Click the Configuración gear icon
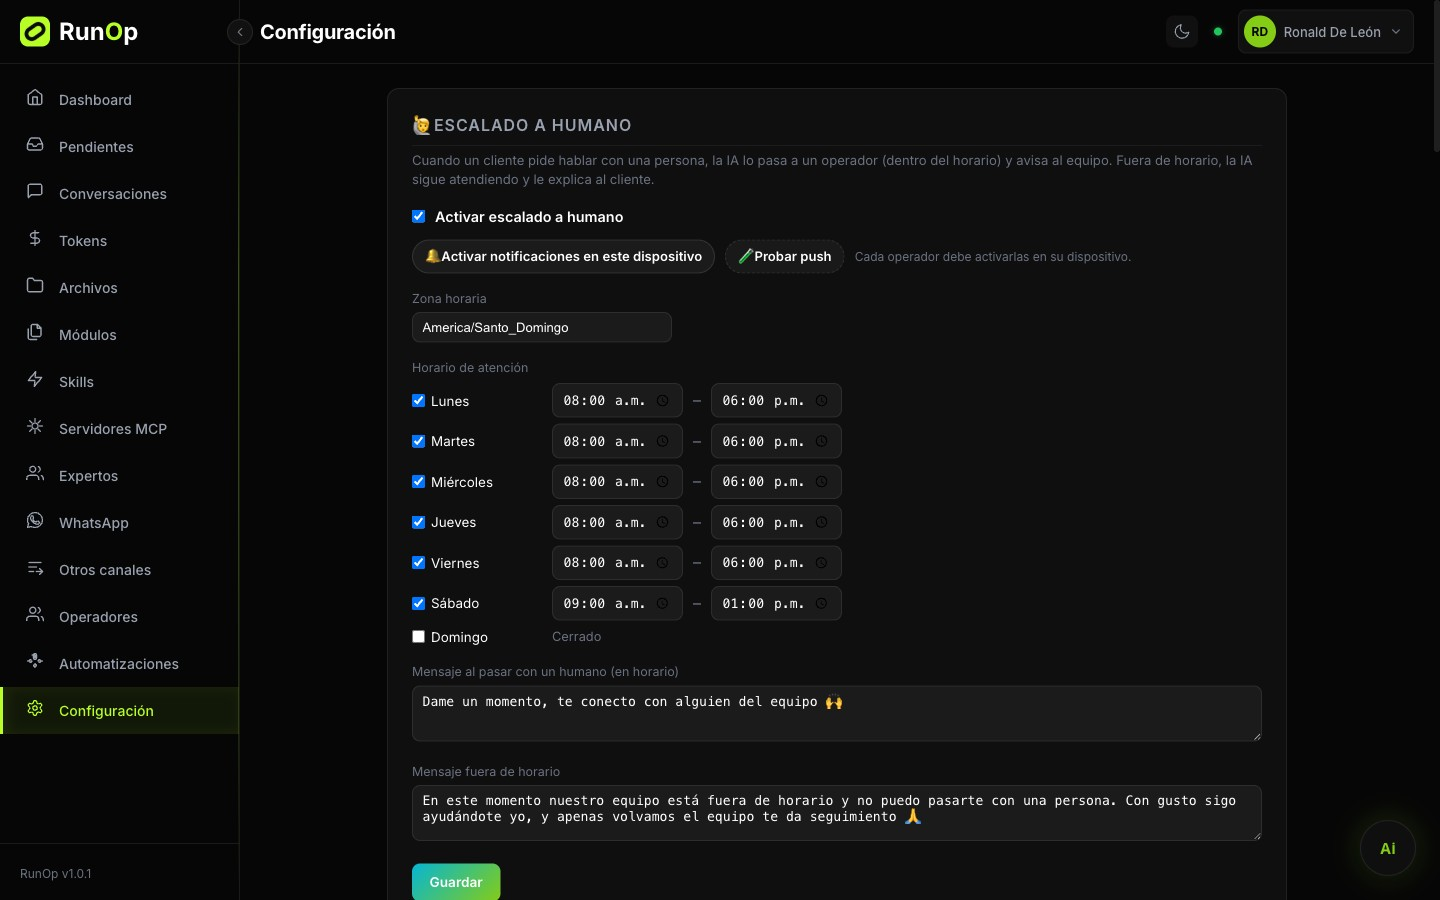This screenshot has height=900, width=1440. point(35,709)
